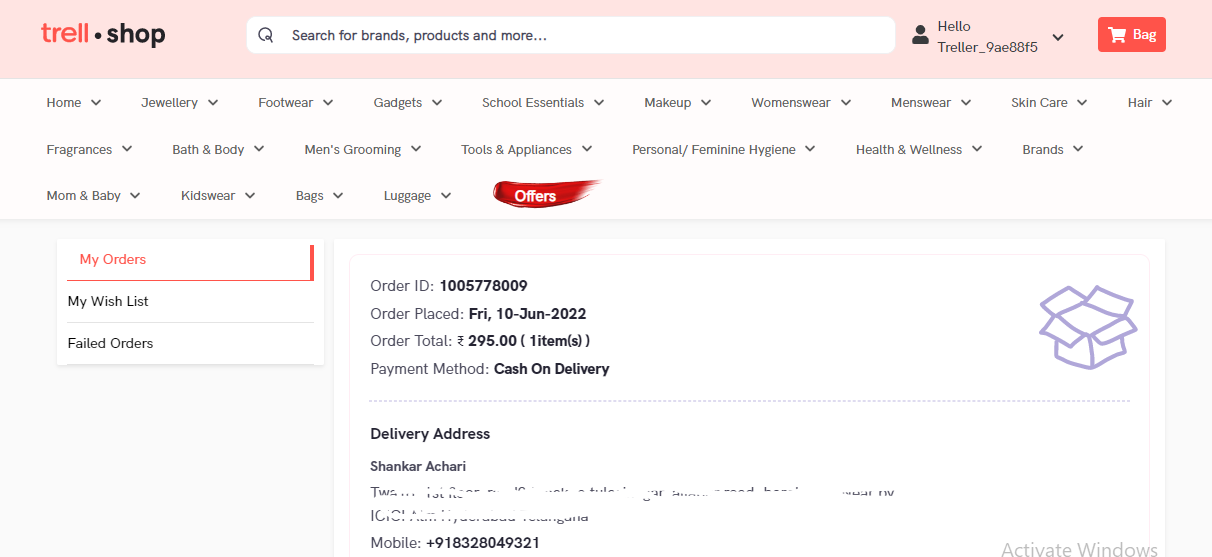Expand the Jewellery category menu
This screenshot has width=1212, height=557.
coord(179,102)
